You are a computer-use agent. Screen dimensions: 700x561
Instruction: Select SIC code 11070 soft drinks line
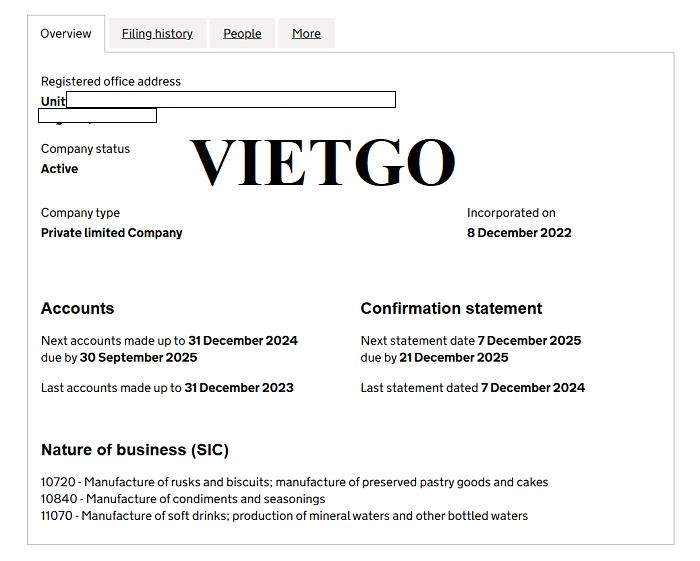(284, 516)
